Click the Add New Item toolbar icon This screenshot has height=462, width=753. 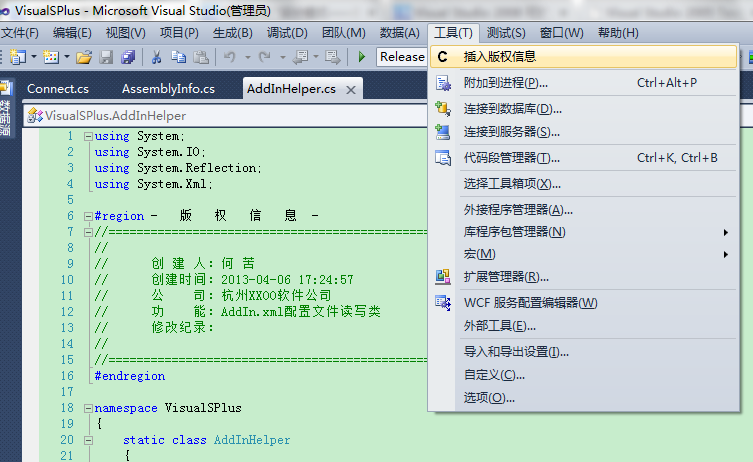51,57
